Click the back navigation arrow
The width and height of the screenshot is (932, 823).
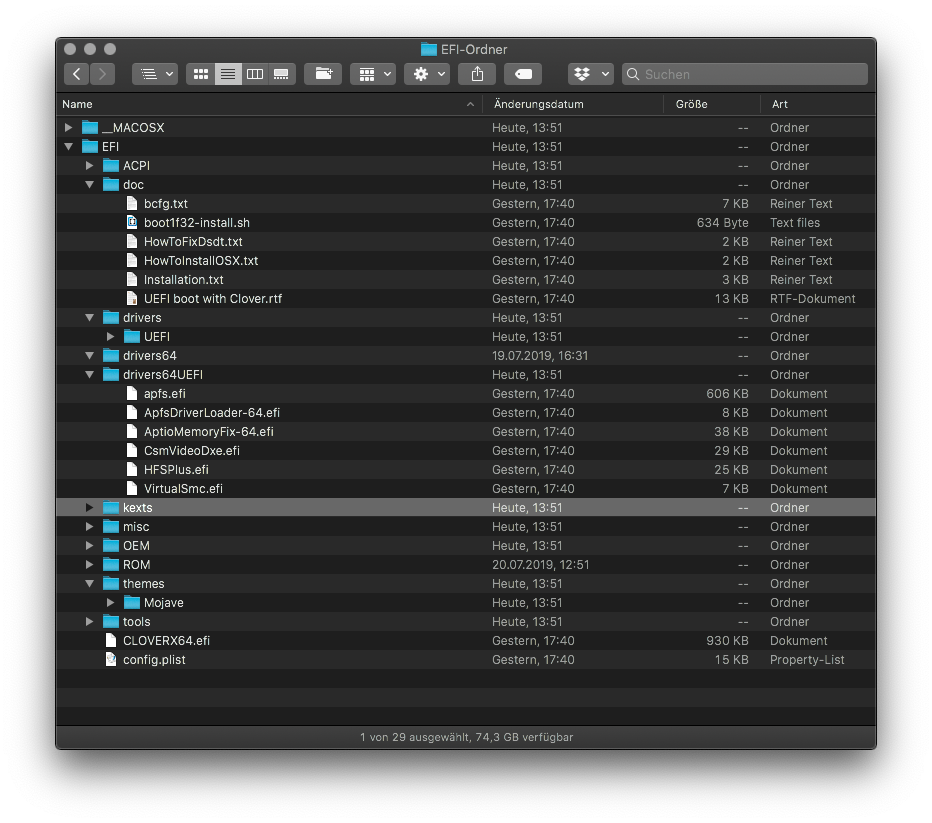(77, 74)
